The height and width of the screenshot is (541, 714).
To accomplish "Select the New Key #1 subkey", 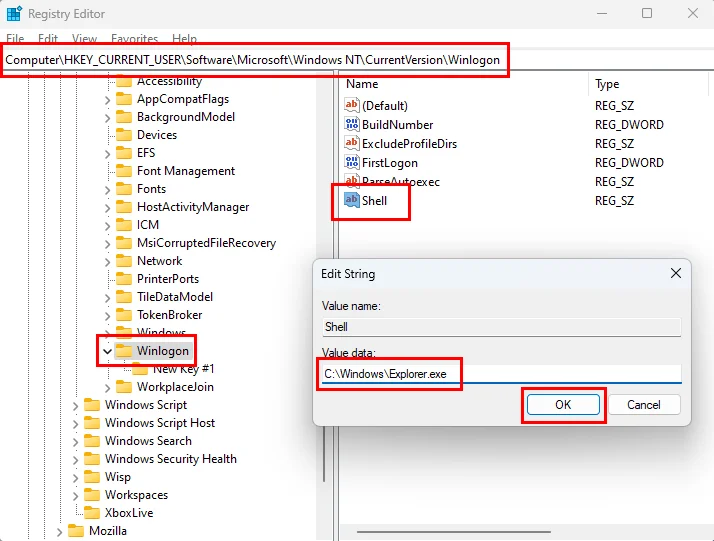I will (x=183, y=369).
